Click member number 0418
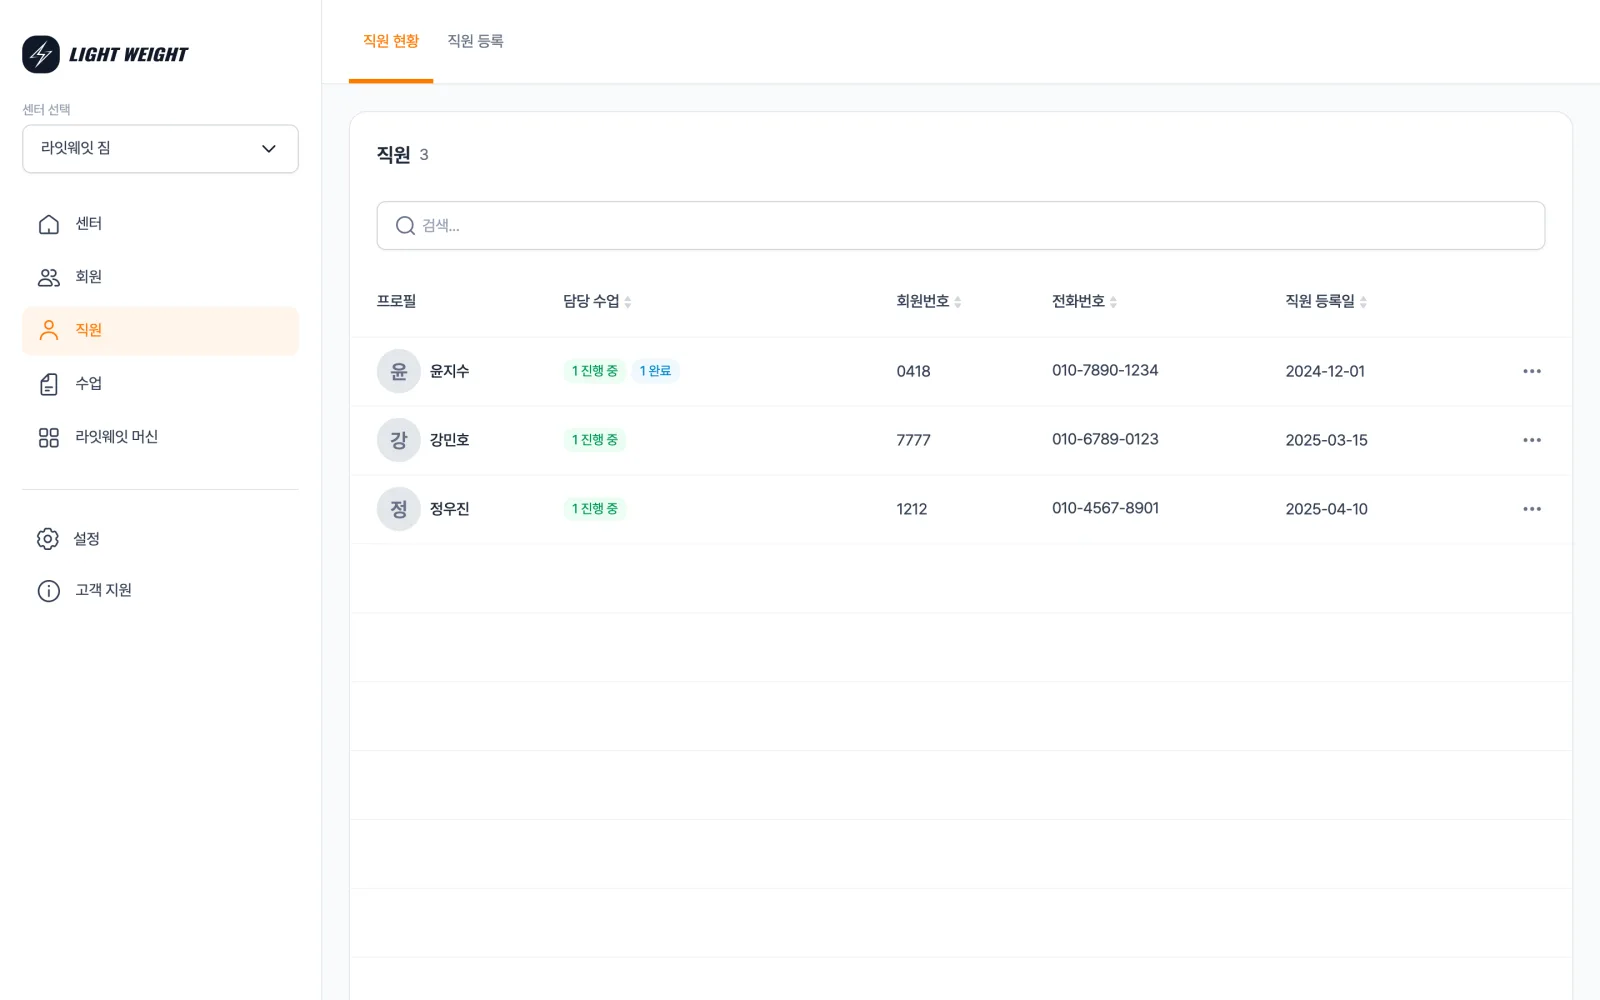 pos(913,371)
